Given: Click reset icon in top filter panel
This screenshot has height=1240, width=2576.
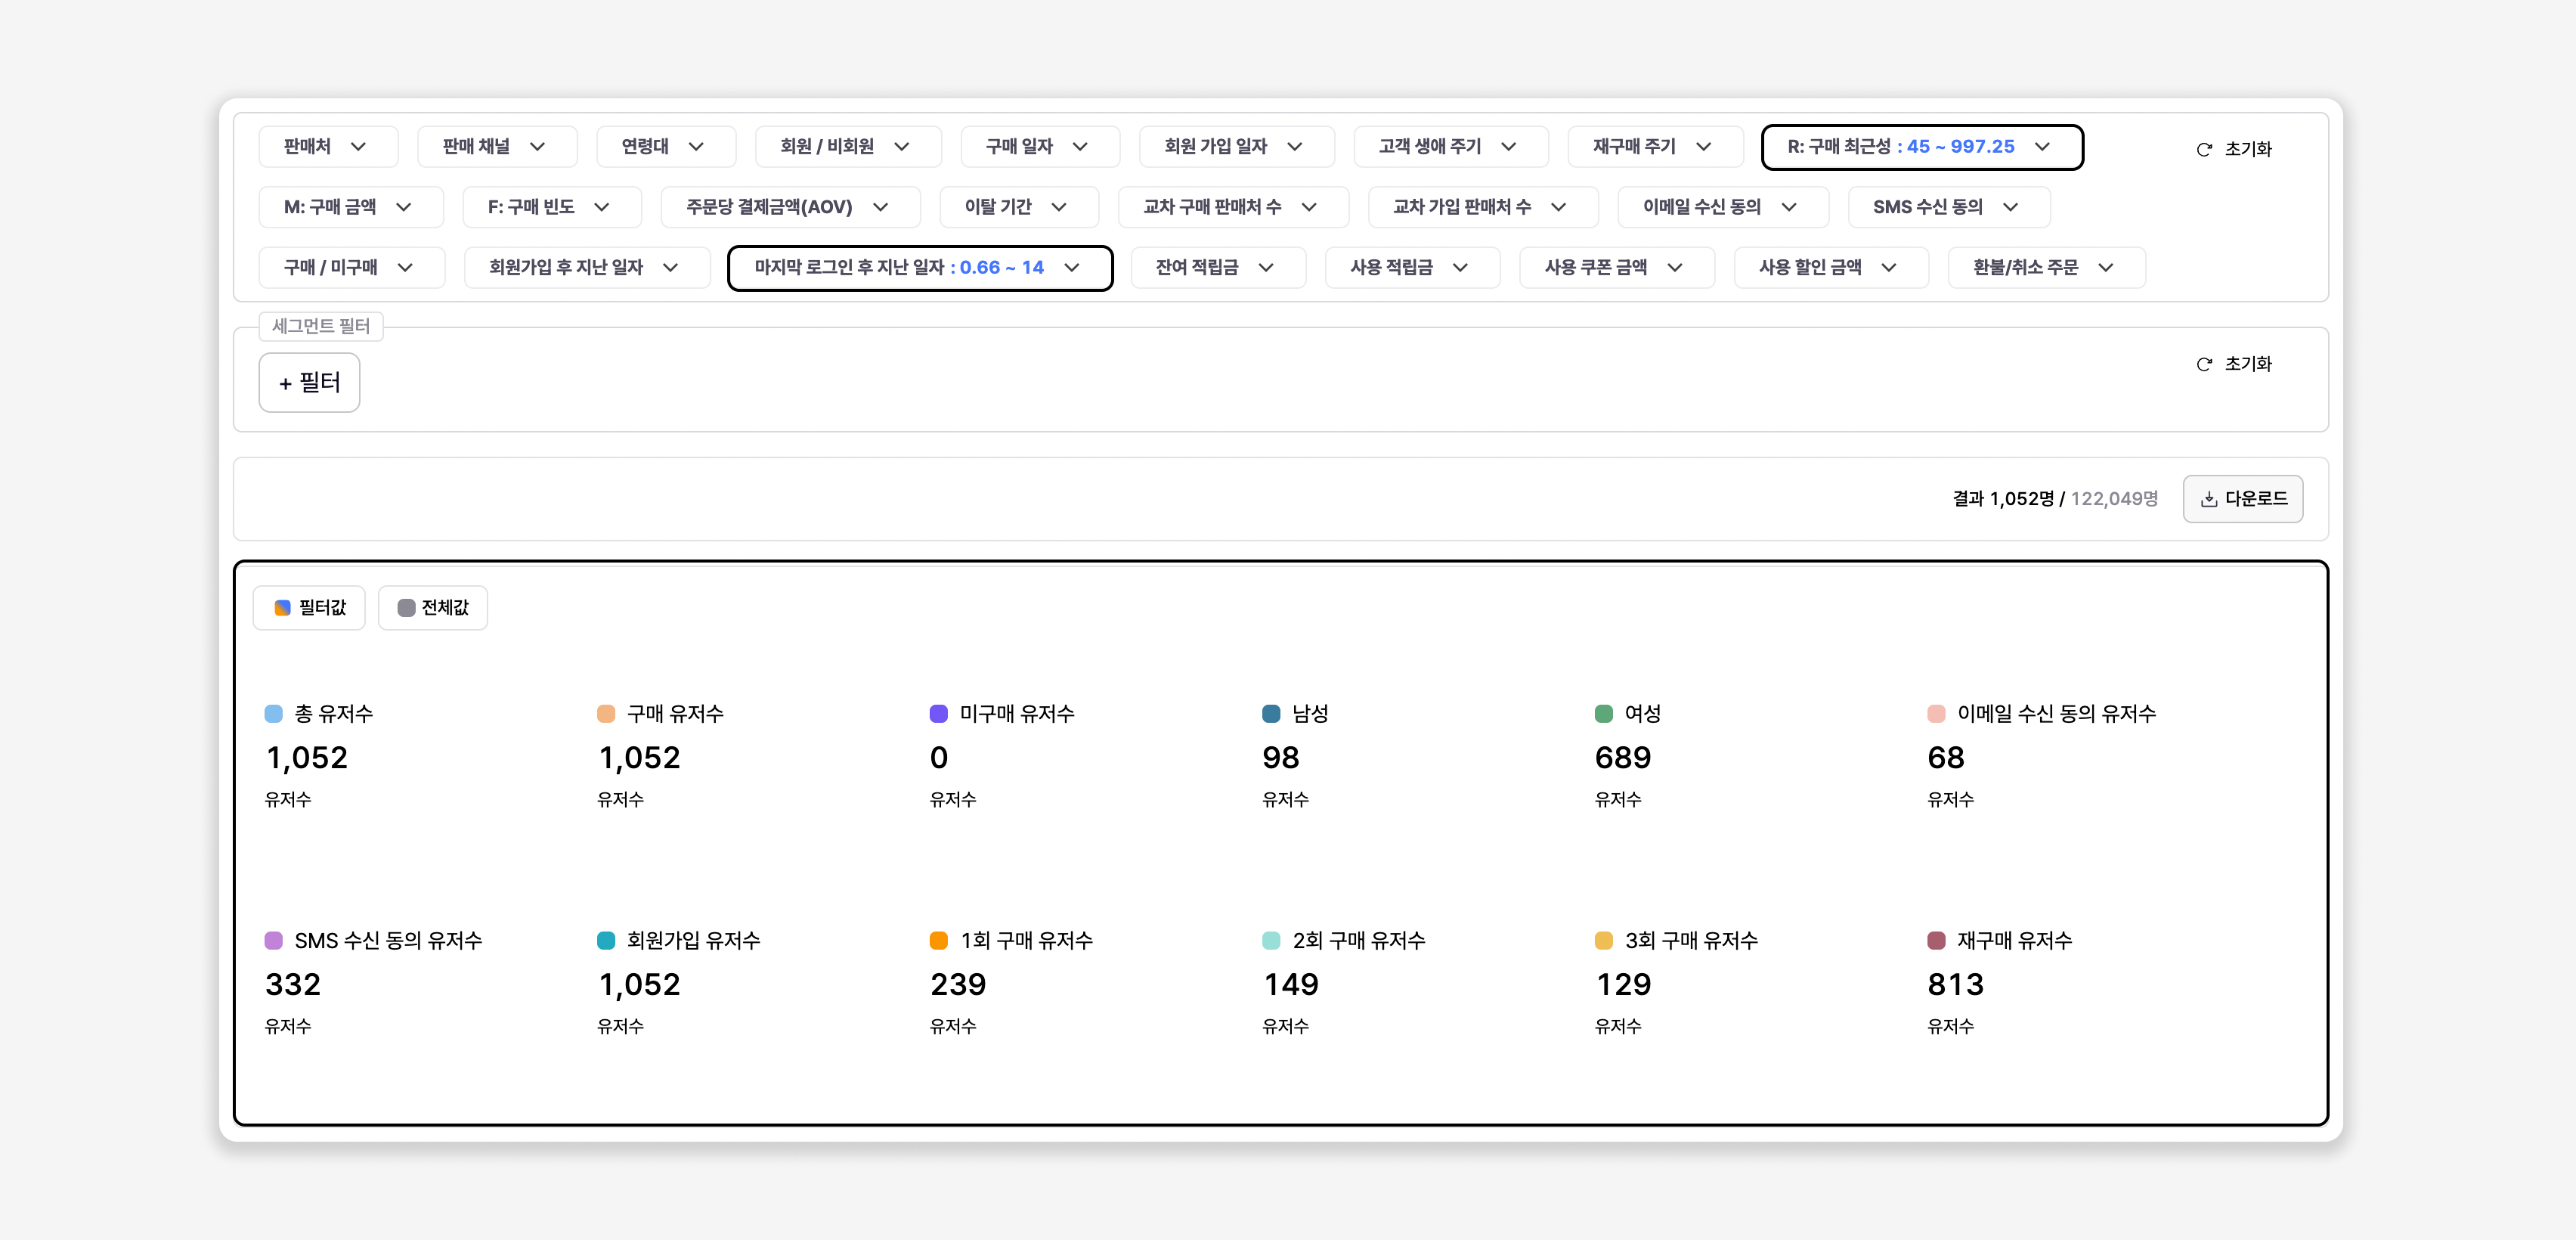Looking at the screenshot, I should click(x=2204, y=149).
